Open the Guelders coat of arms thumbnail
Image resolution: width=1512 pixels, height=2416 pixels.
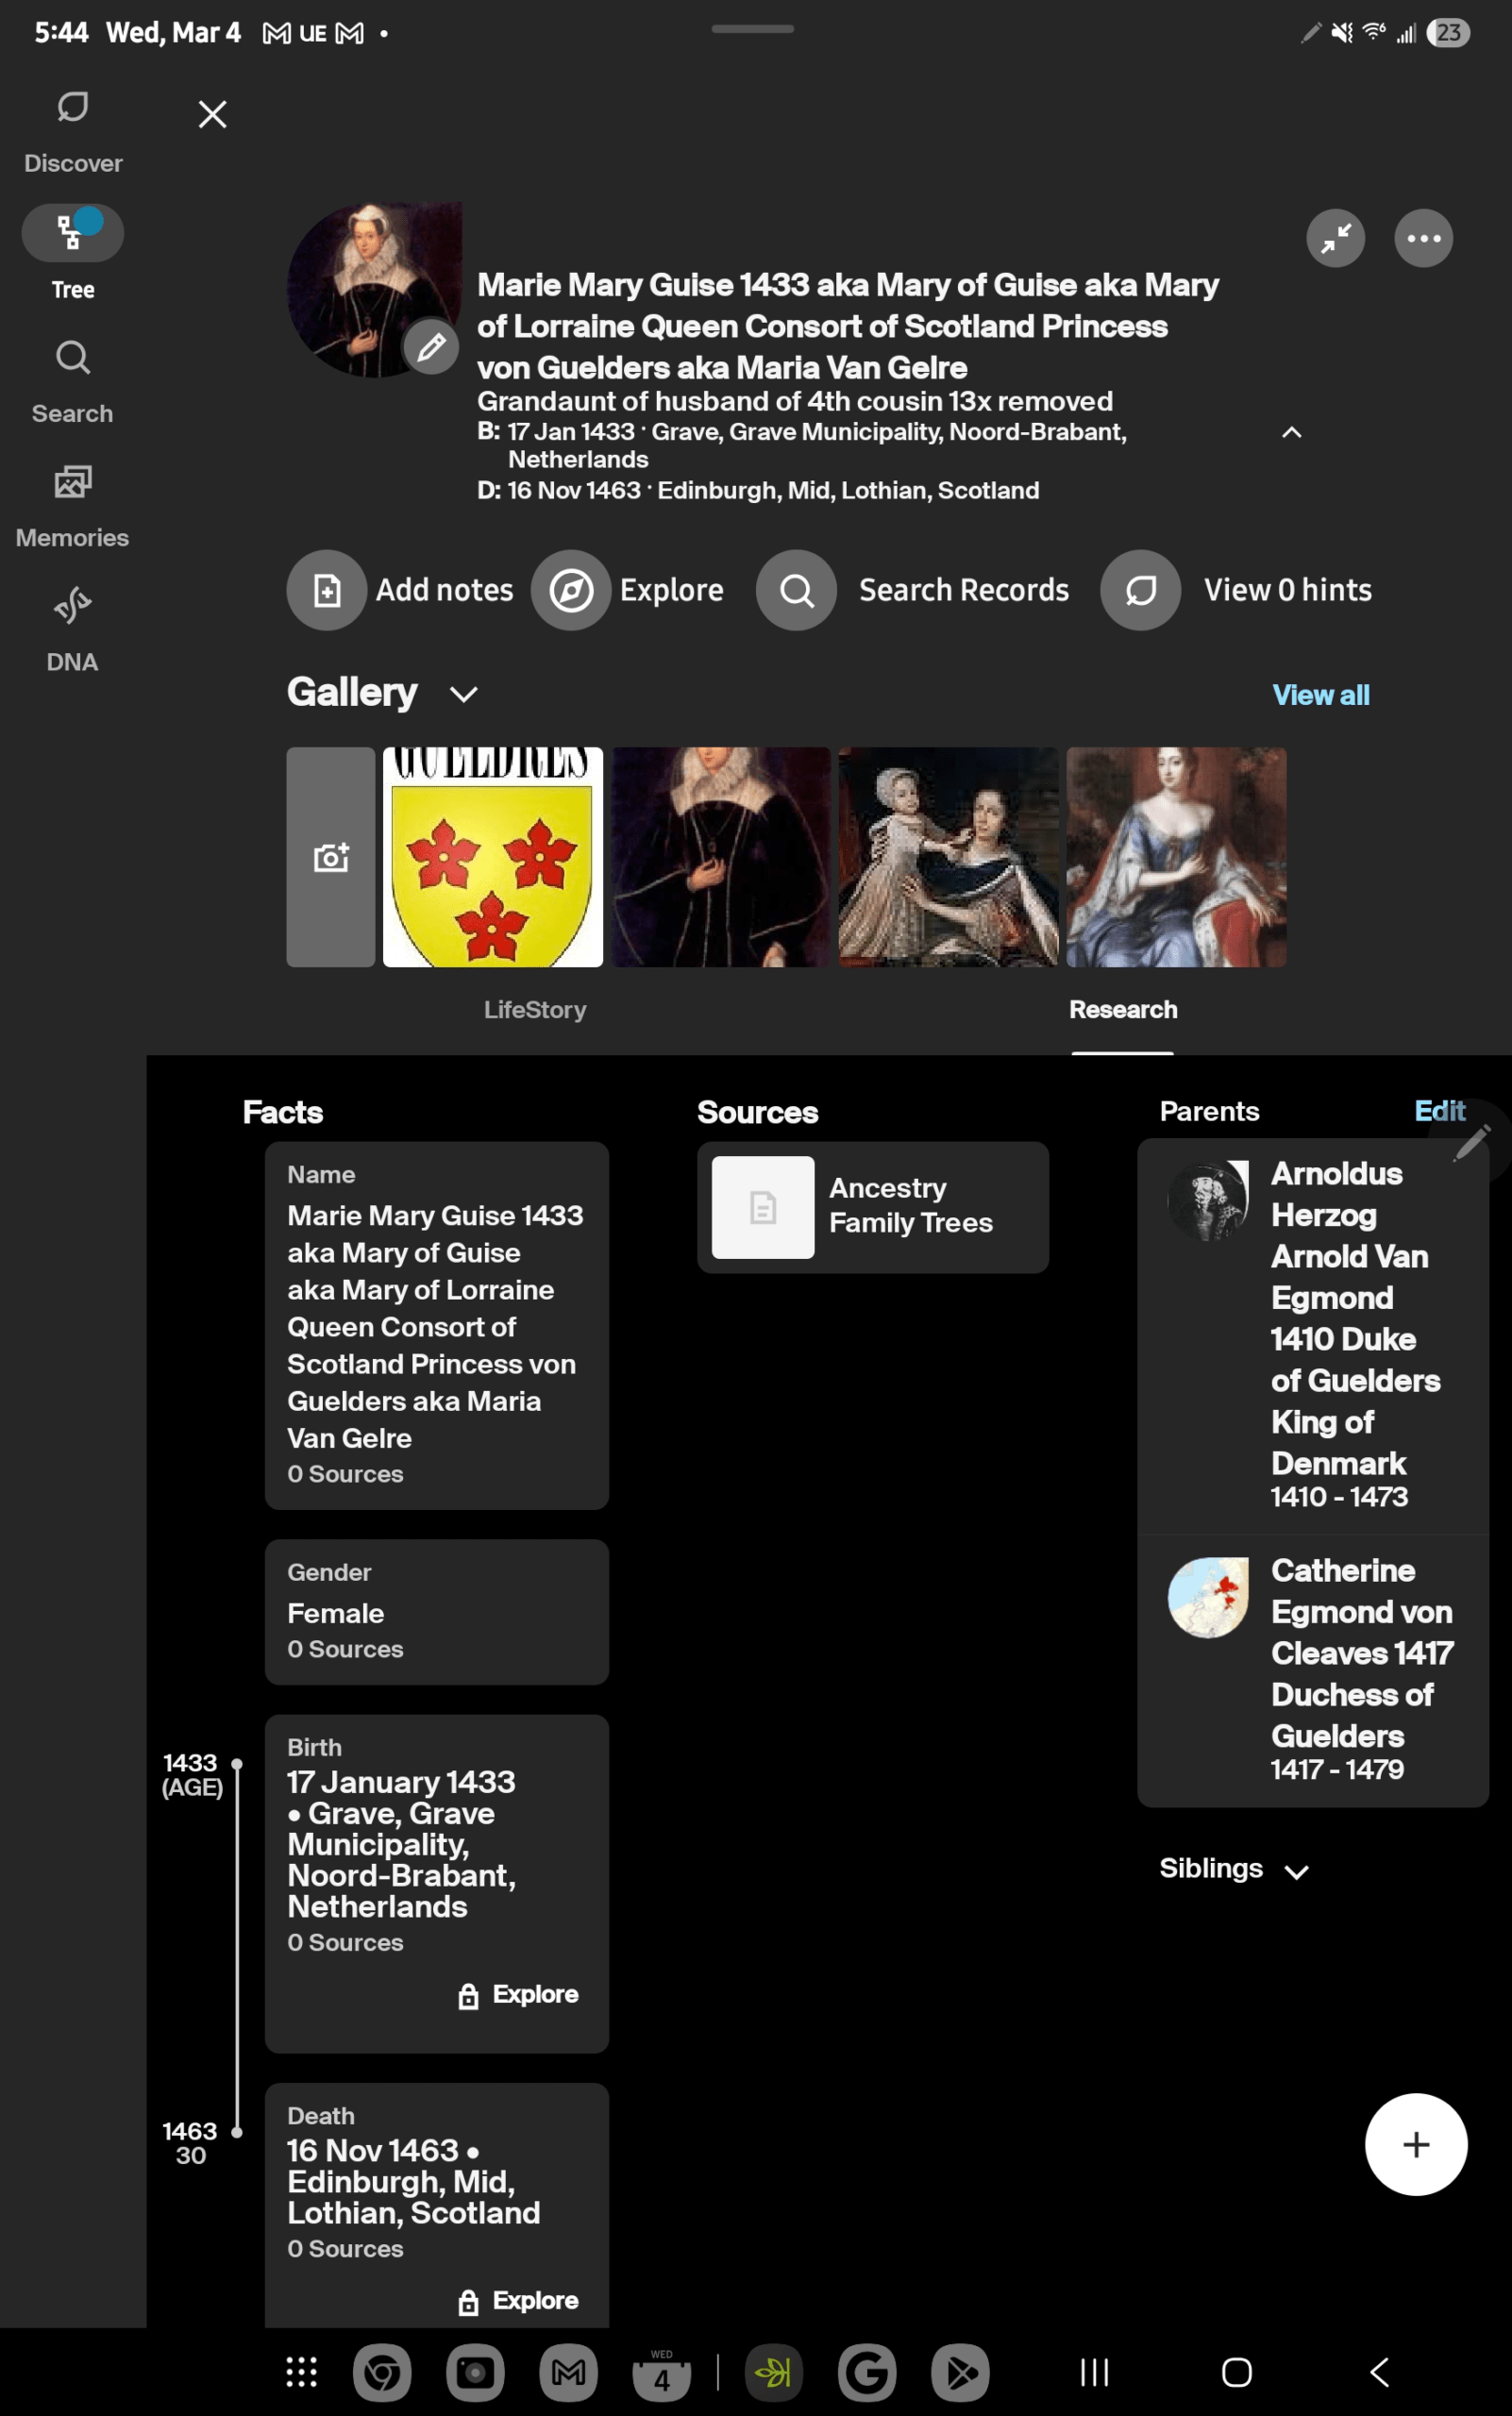(x=491, y=857)
